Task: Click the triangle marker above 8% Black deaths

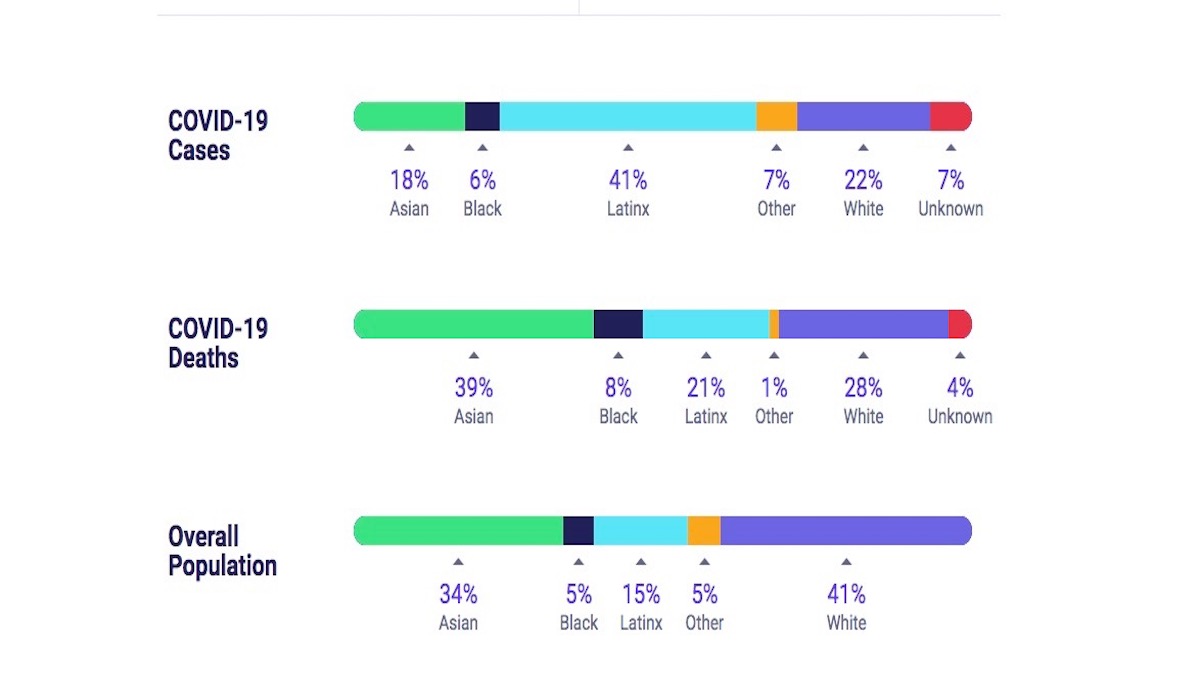Action: click(x=618, y=355)
